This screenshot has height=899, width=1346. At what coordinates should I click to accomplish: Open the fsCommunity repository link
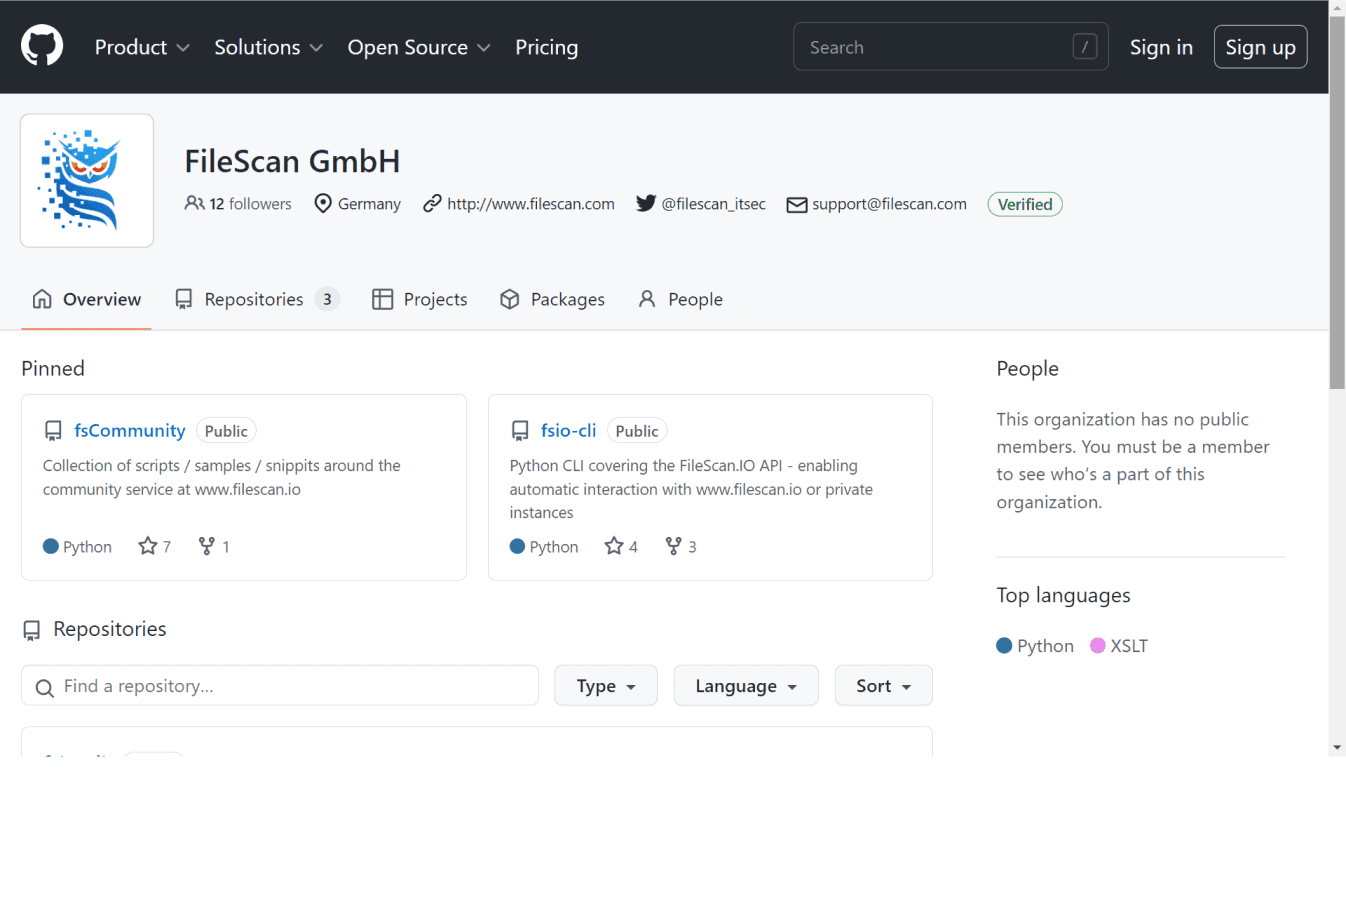pos(130,430)
